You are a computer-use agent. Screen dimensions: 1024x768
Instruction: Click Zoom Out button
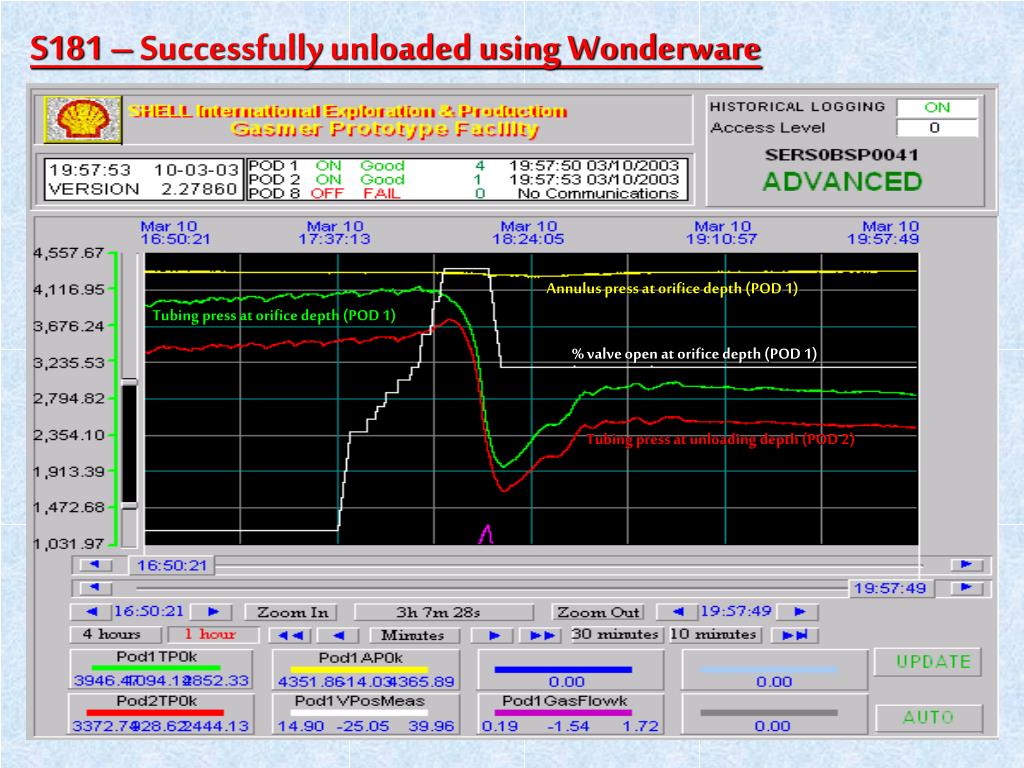(598, 613)
